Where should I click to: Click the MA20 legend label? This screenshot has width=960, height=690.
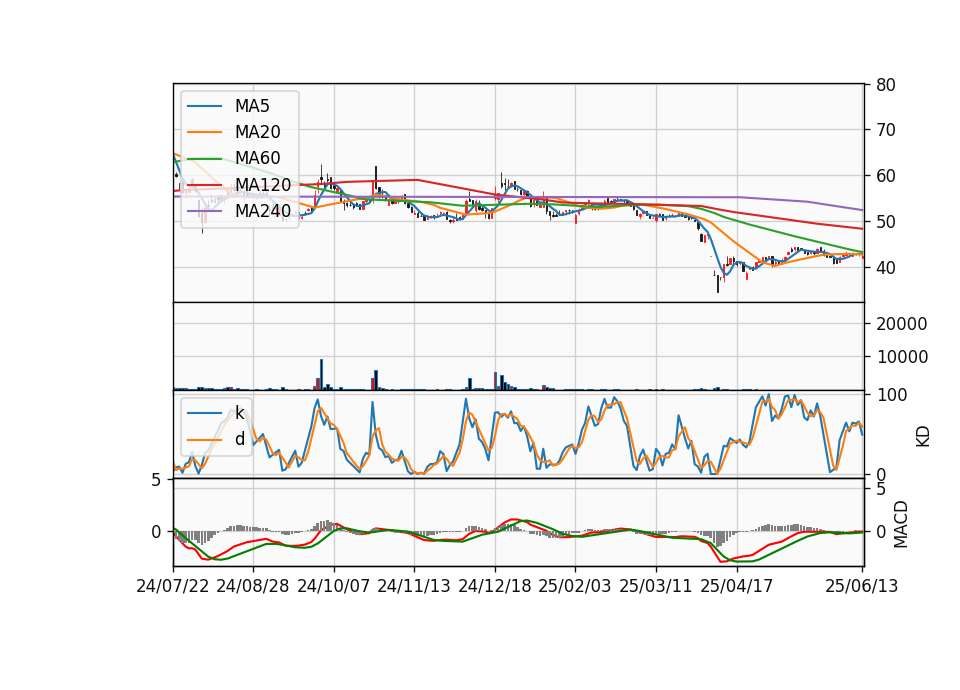tap(257, 132)
